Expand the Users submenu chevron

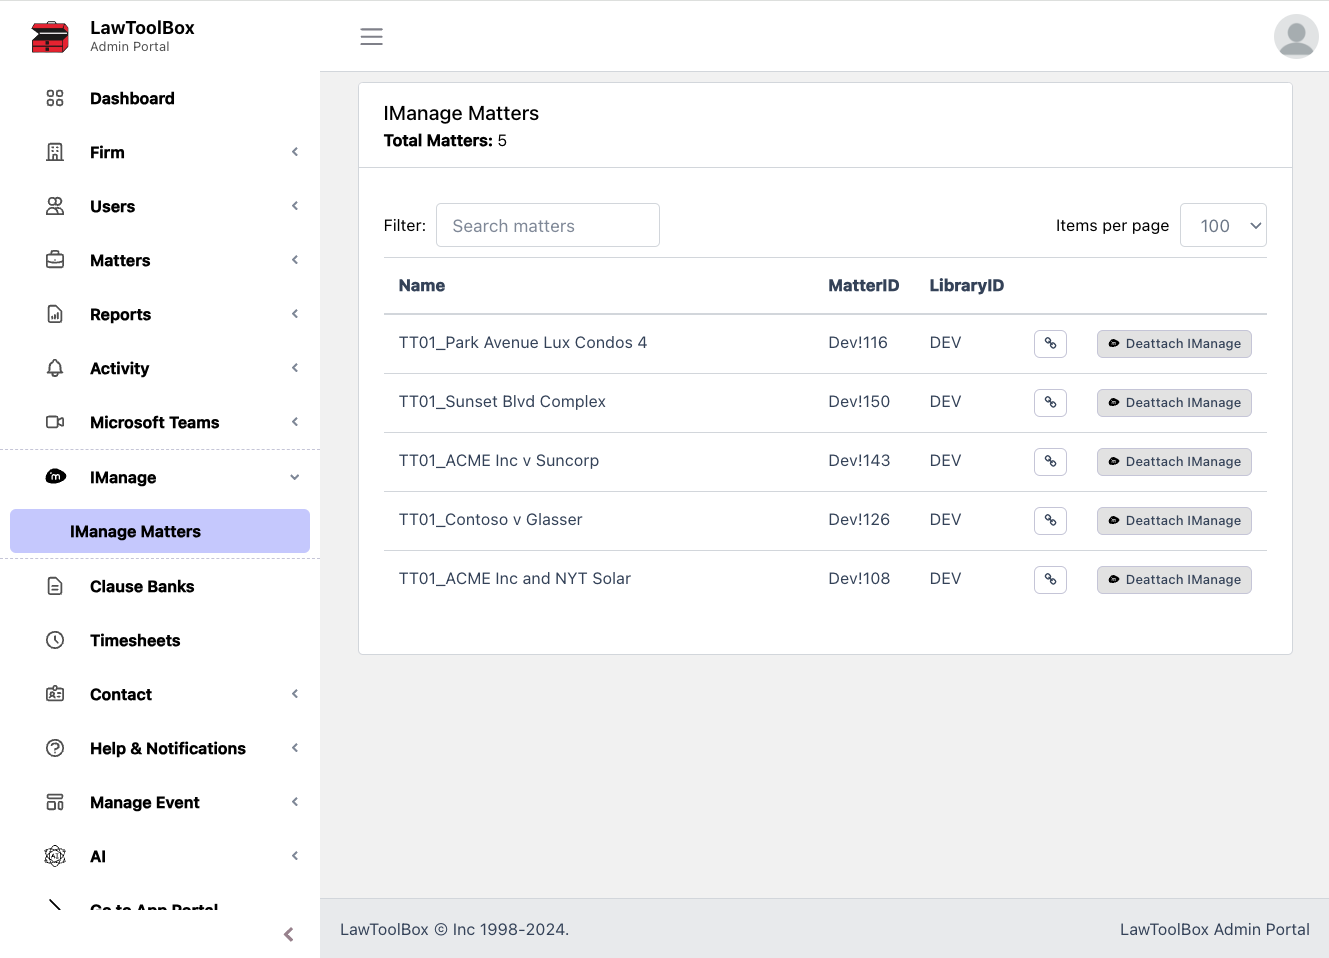tap(295, 206)
